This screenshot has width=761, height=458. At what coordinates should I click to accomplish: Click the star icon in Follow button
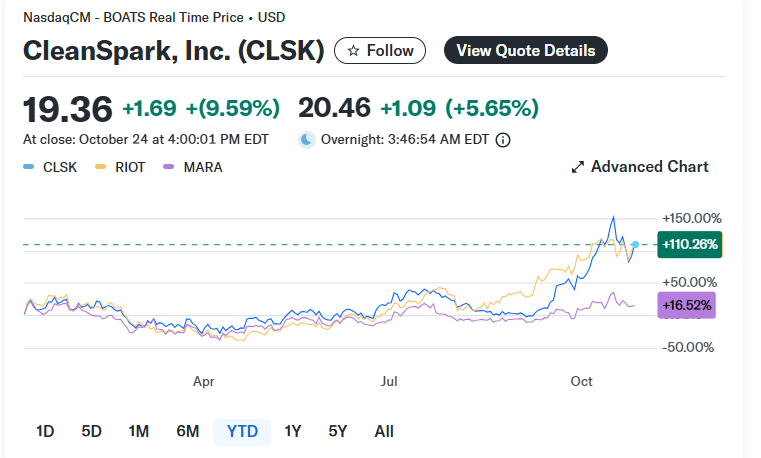[x=353, y=50]
